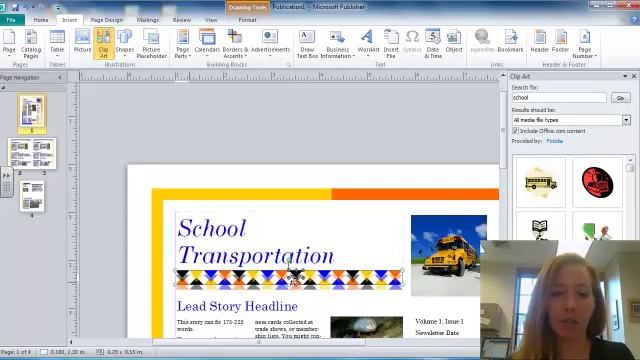Switch to the Review tab
Screen dimensions: 640x360
click(182, 20)
